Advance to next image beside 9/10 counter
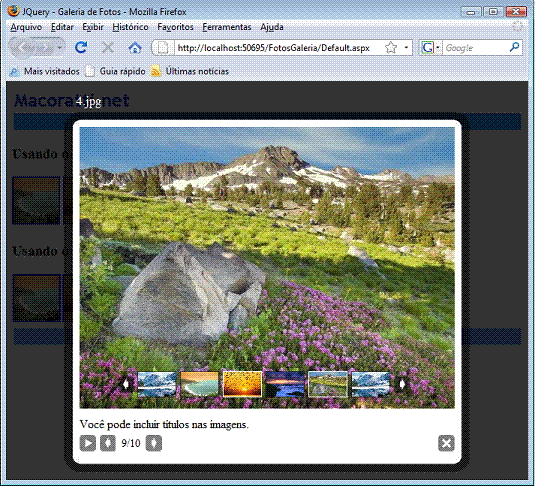The height and width of the screenshot is (486, 535). 154,443
